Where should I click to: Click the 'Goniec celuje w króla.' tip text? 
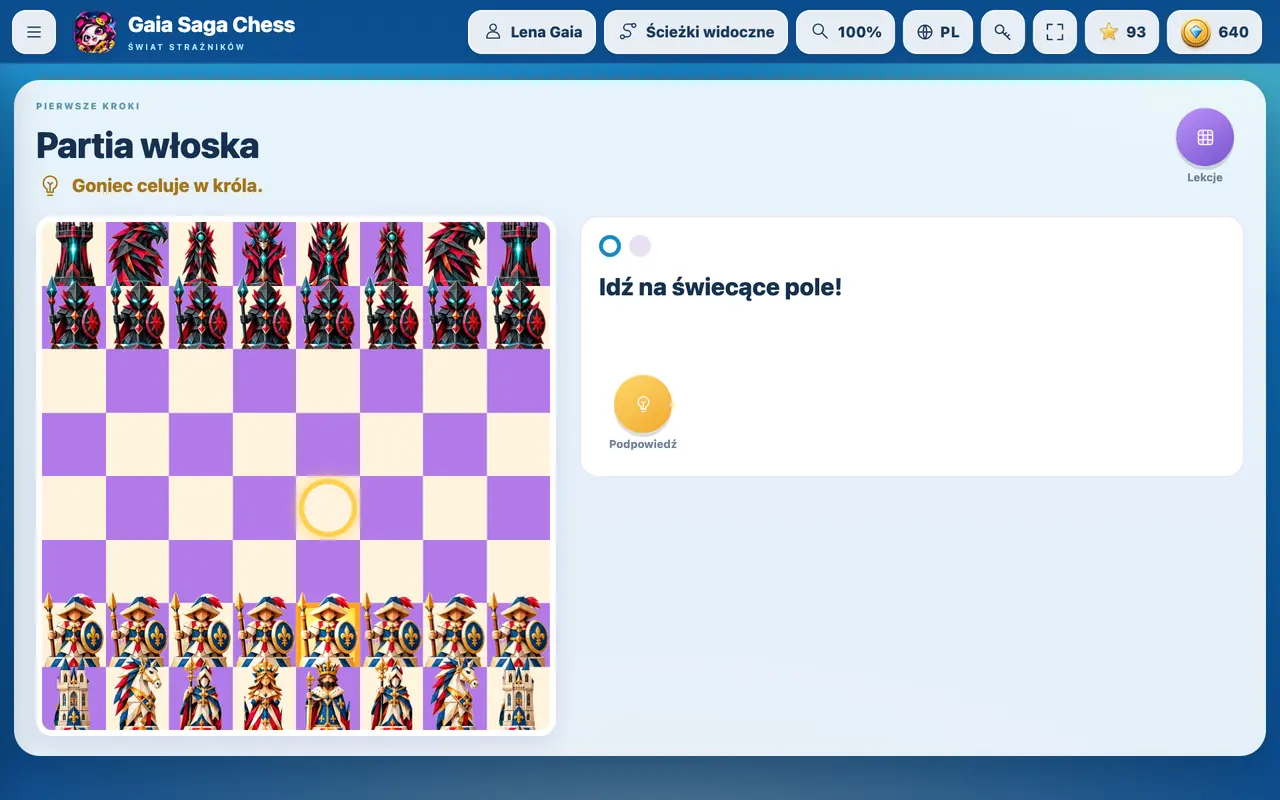167,186
